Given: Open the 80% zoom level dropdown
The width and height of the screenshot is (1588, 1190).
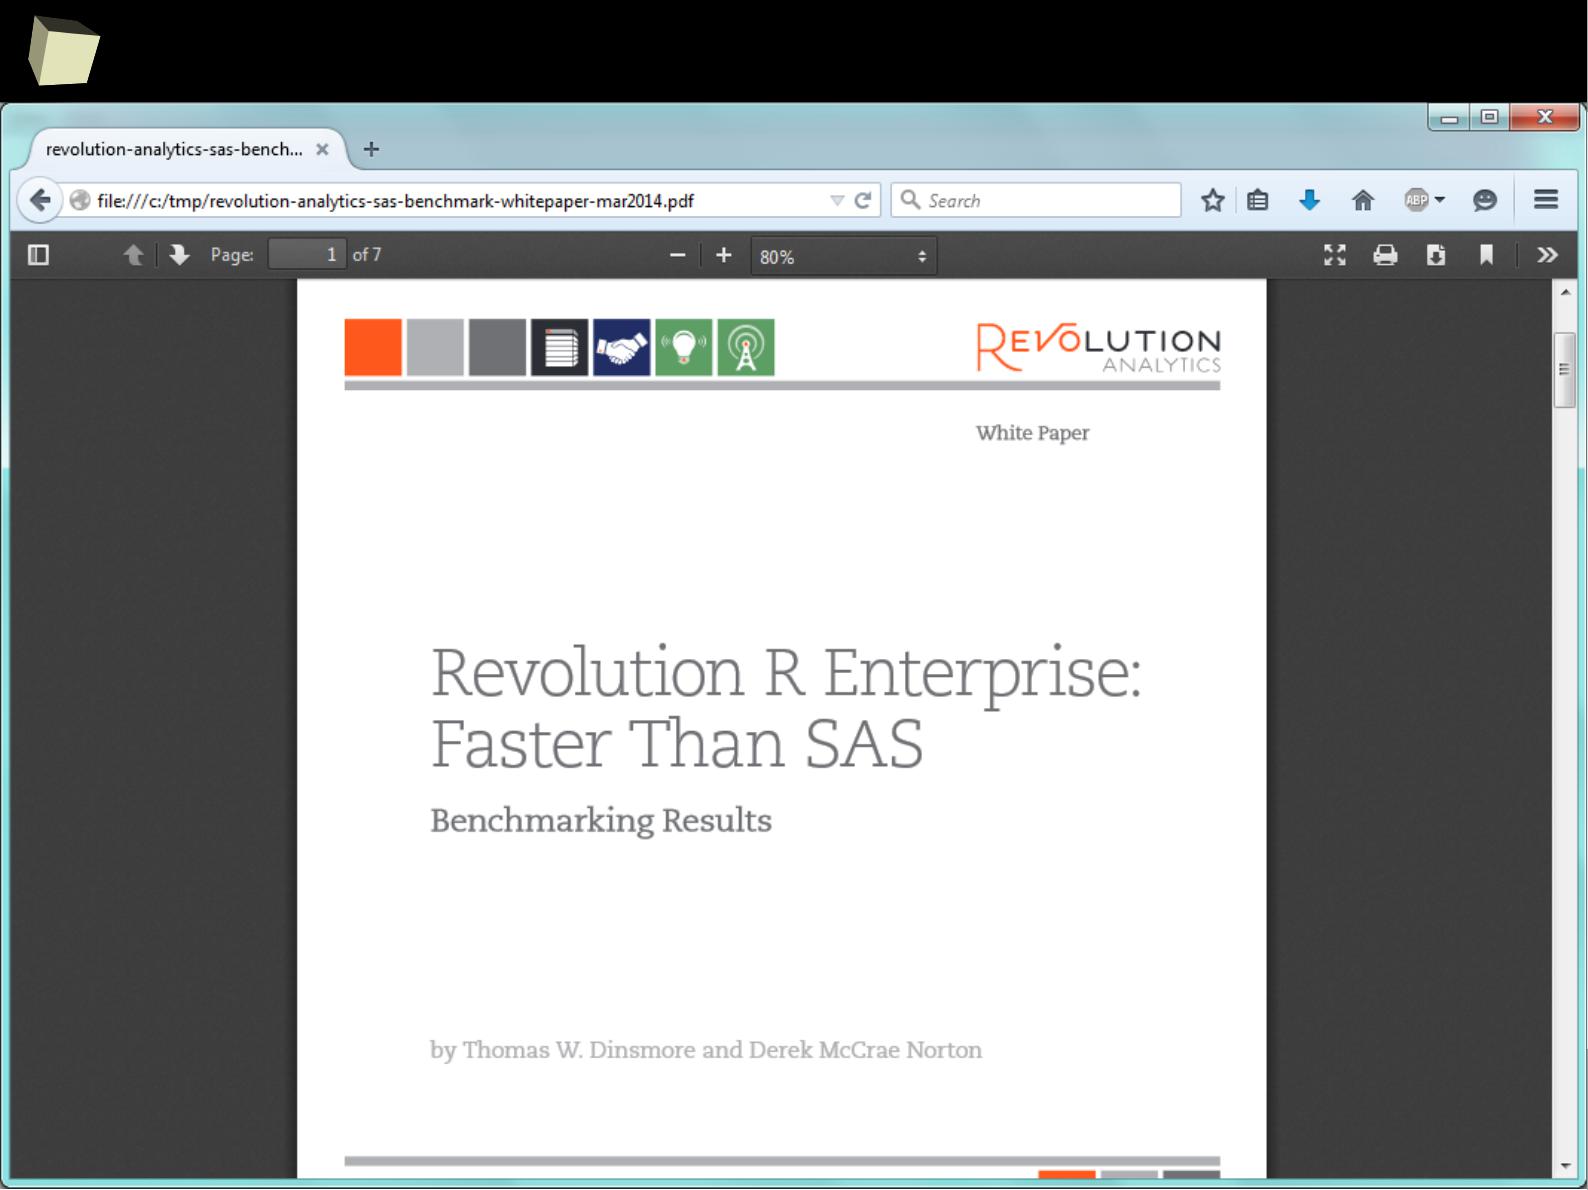Looking at the screenshot, I should pyautogui.click(x=843, y=256).
